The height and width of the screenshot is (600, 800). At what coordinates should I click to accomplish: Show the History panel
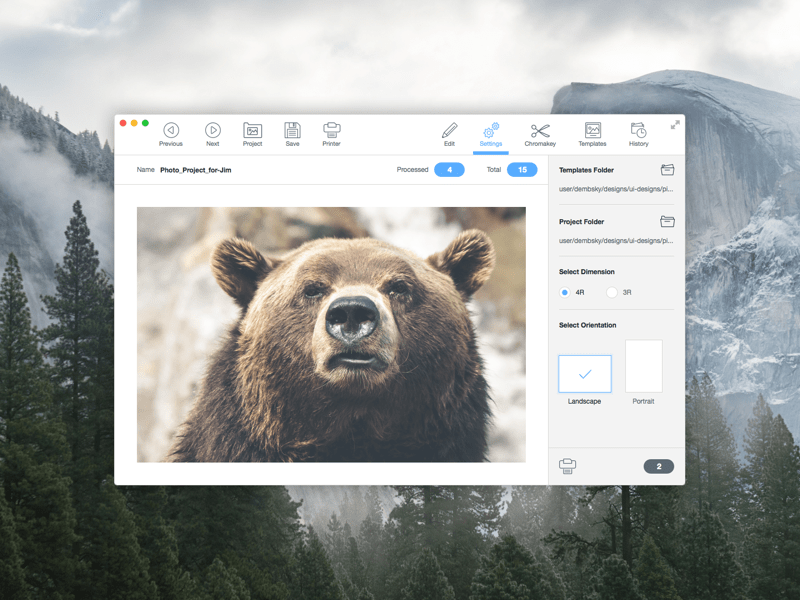click(638, 131)
